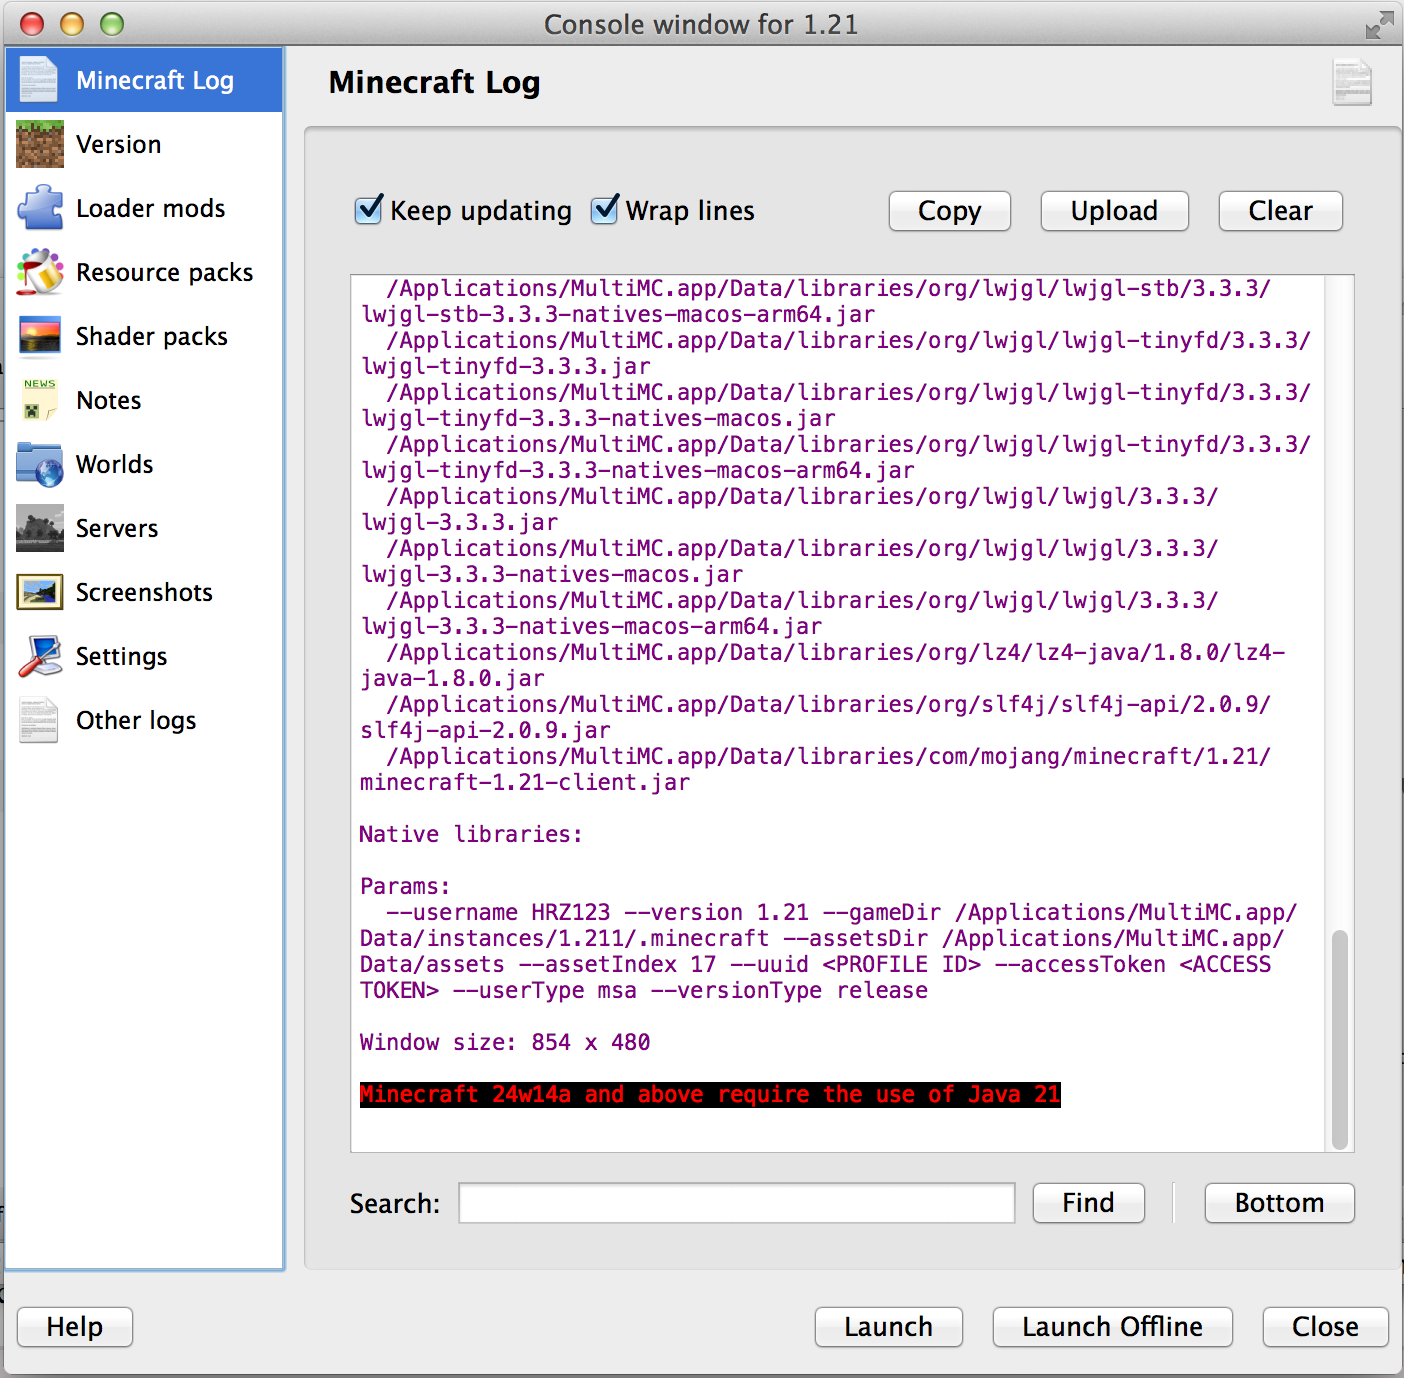The image size is (1404, 1378).
Task: Click the Help button
Action: 75,1327
